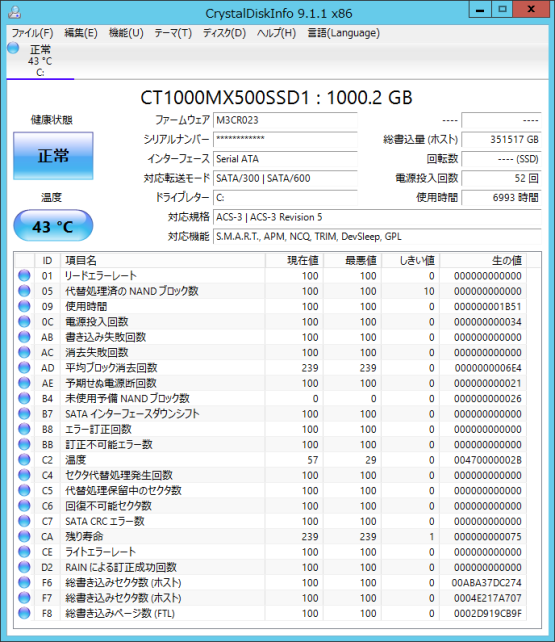Click the status orb in row AC 消去失敗回数
Screen dimensions: 555x642
click(x=24, y=353)
